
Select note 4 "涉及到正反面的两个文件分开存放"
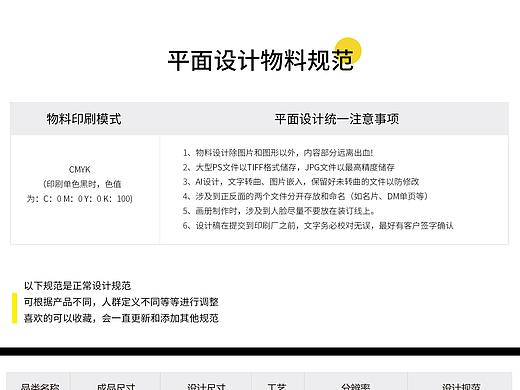[x=305, y=196]
